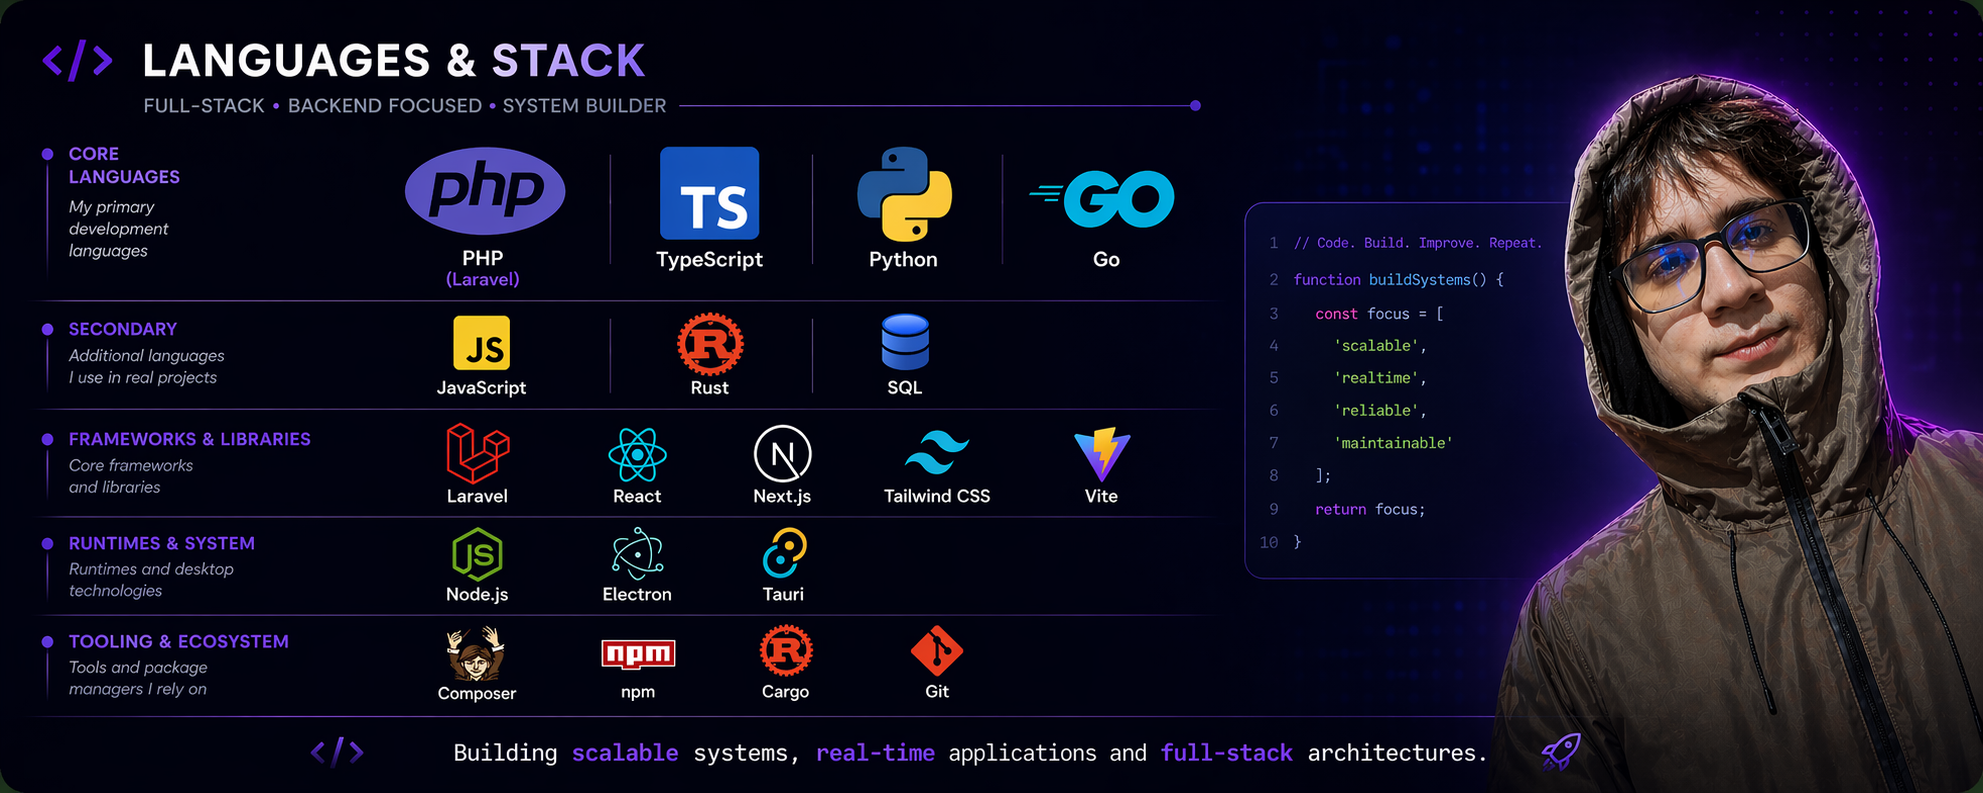Click 'Tools and package managers I rely on'
Screen dimensions: 1983x793
click(x=138, y=678)
